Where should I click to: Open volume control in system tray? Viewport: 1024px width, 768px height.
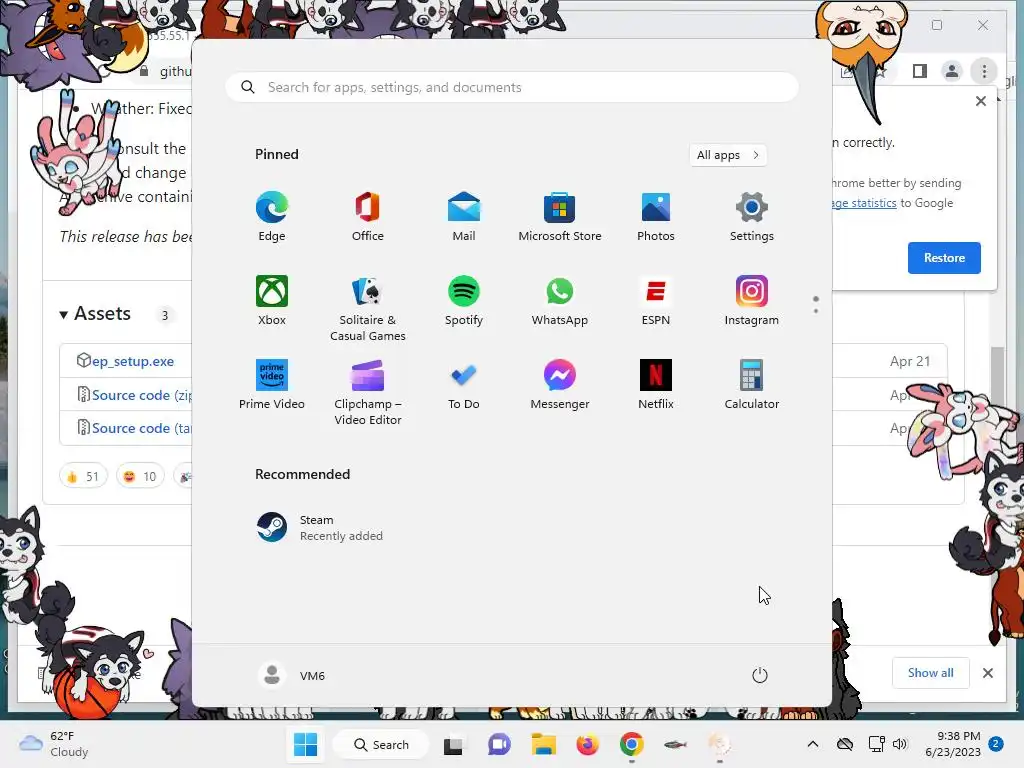(900, 744)
